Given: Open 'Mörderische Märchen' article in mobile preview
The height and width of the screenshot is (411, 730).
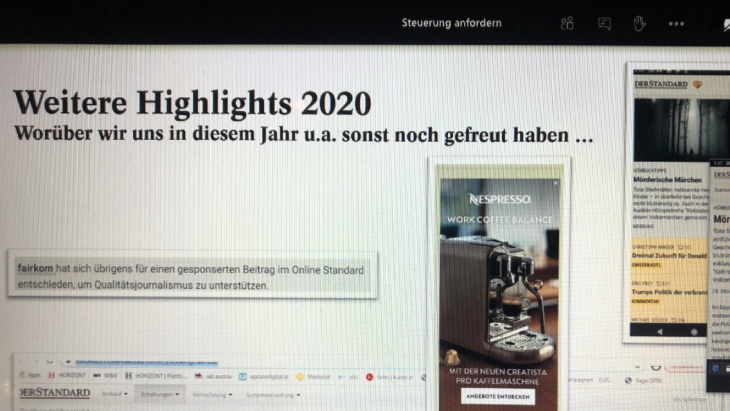Looking at the screenshot, I should (x=662, y=179).
